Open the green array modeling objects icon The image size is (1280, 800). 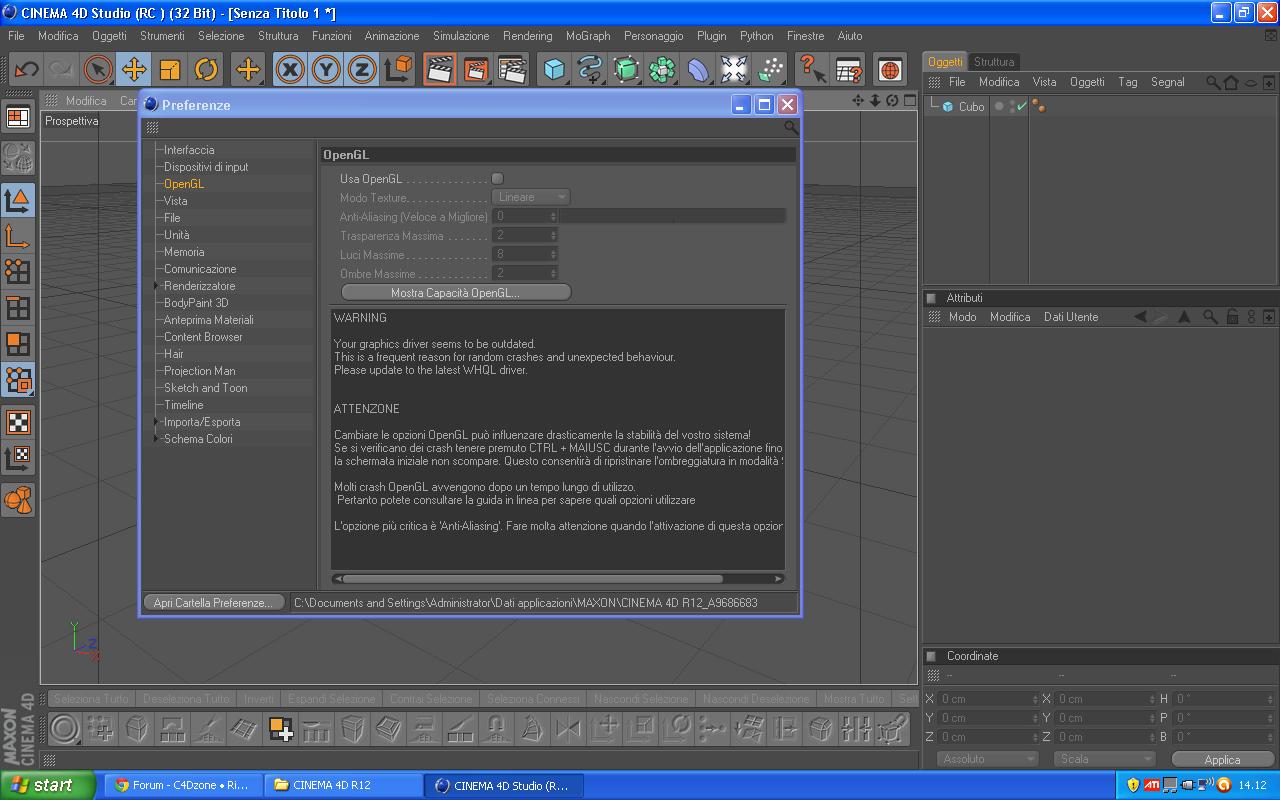pos(662,69)
